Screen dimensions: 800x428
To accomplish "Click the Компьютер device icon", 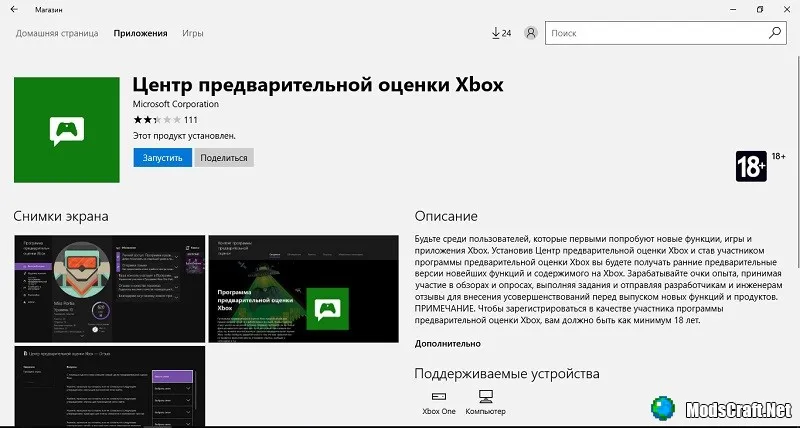I will (485, 396).
